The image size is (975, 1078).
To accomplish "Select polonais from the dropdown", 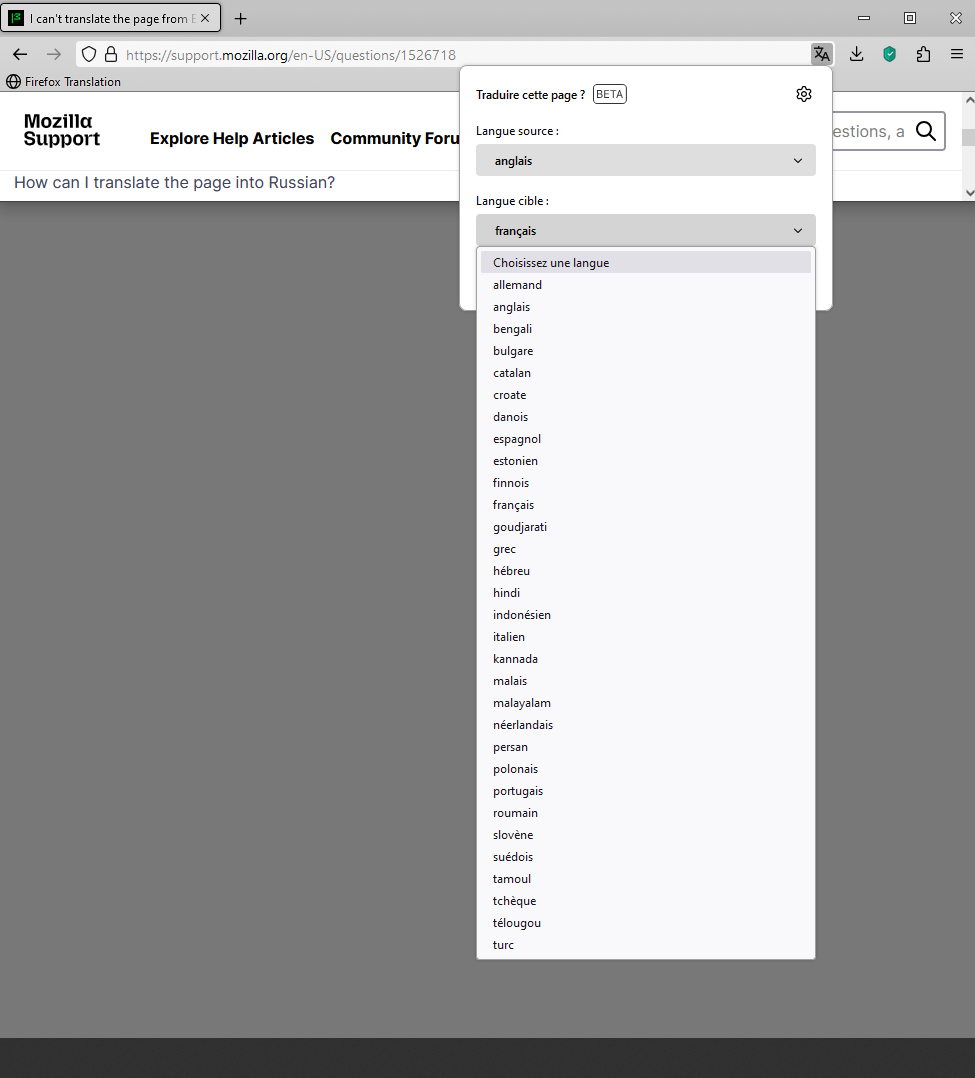I will click(x=646, y=769).
